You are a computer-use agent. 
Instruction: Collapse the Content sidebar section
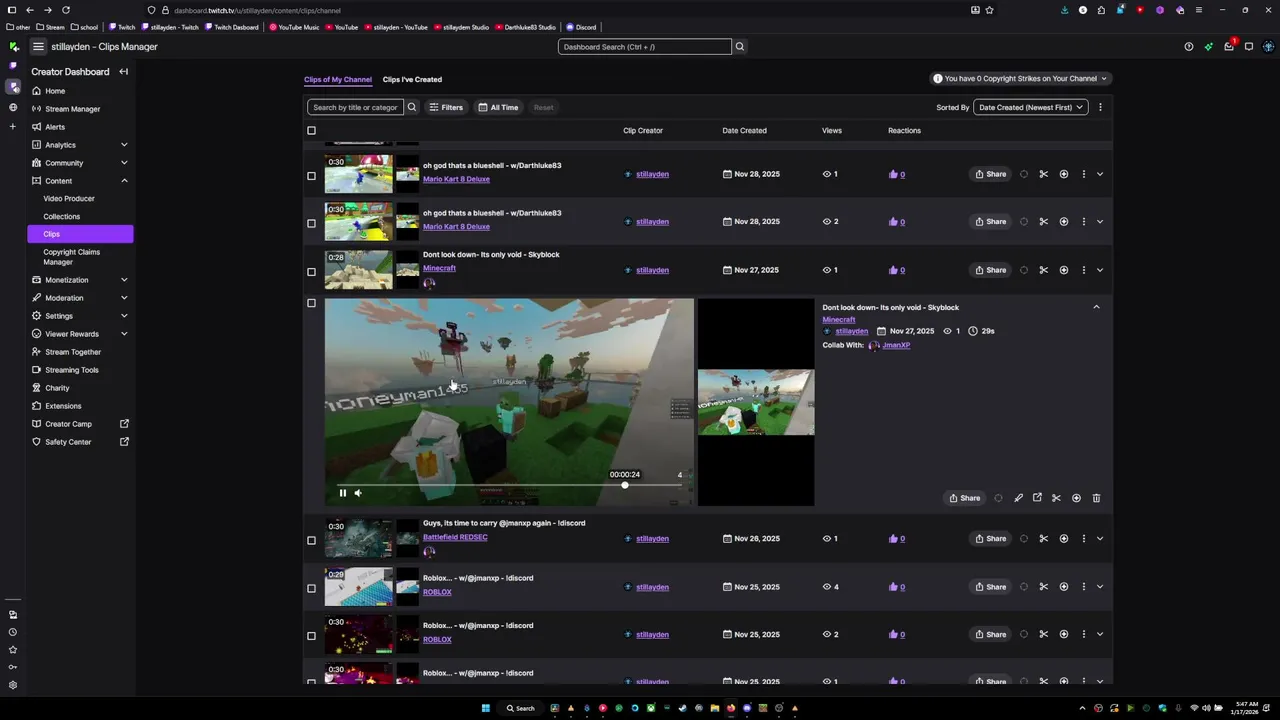click(124, 181)
